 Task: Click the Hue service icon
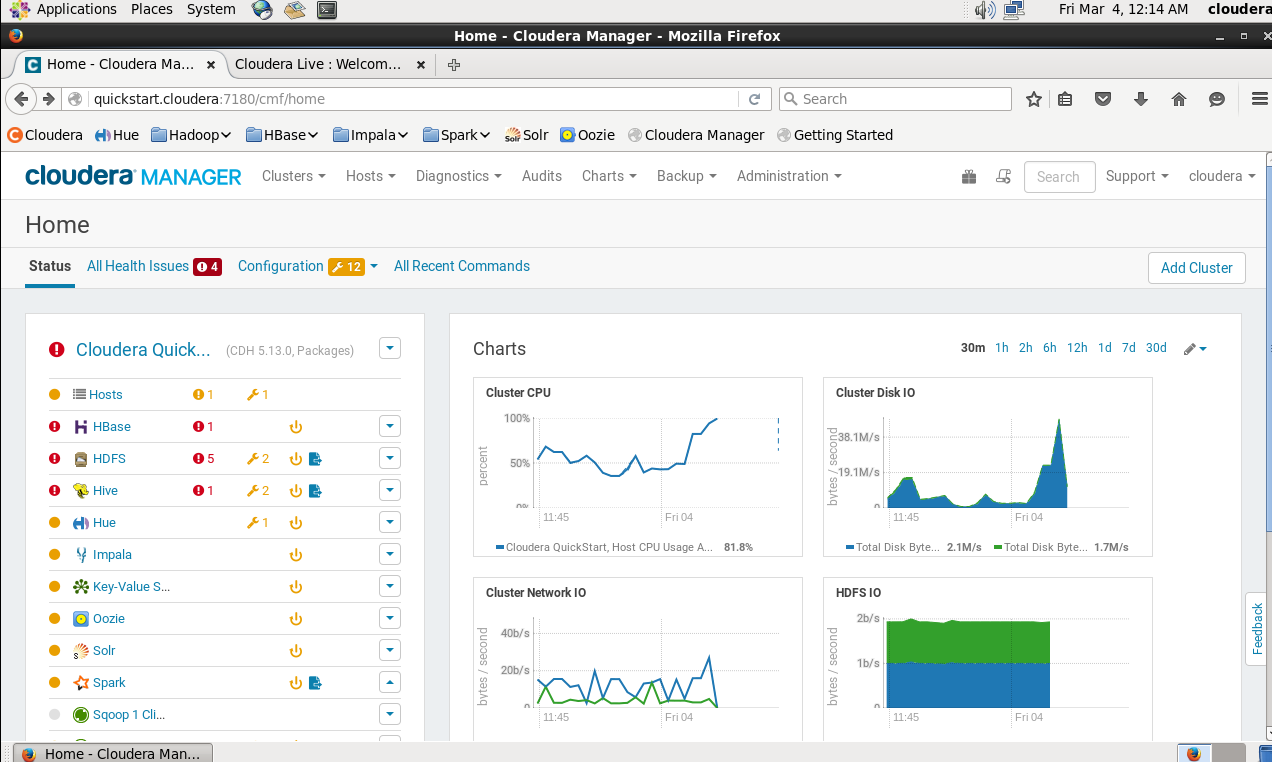(x=81, y=523)
